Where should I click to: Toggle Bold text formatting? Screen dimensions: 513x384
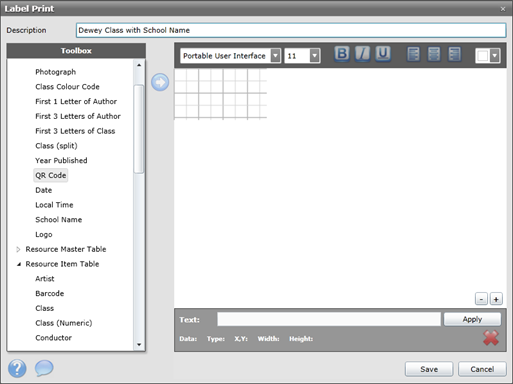click(x=342, y=54)
